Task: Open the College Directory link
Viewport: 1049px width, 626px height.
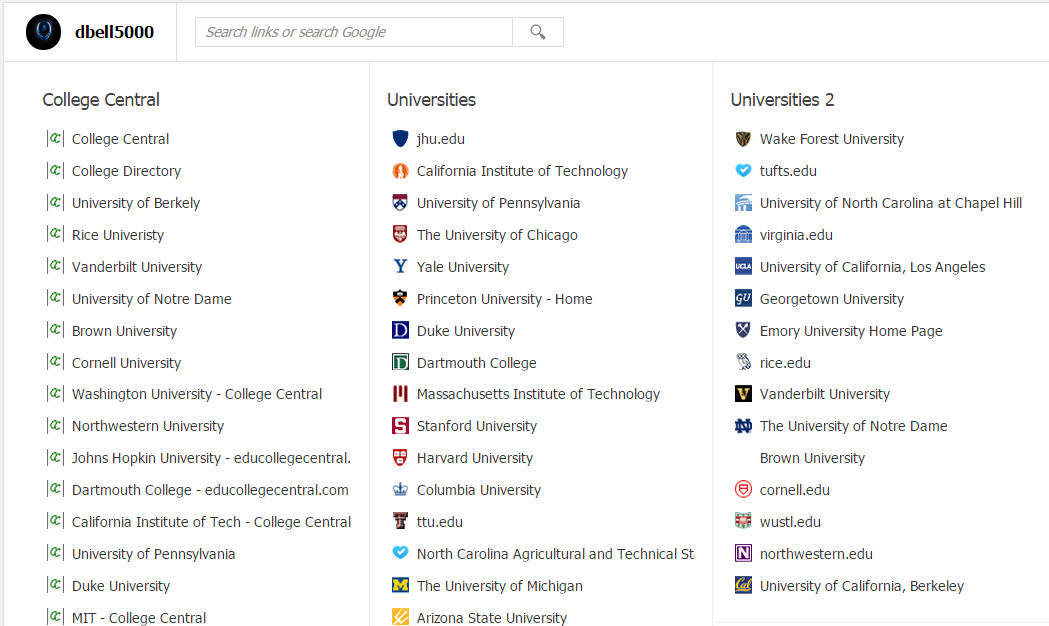Action: (x=126, y=171)
